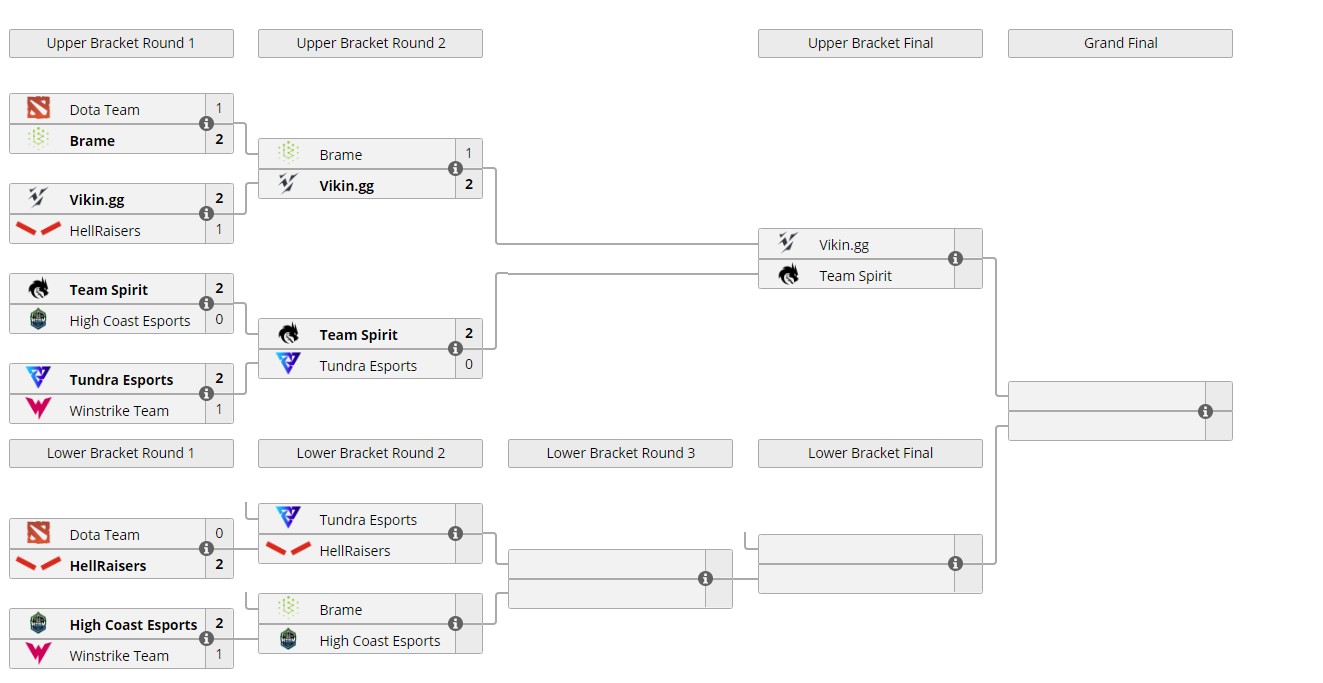1323x683 pixels.
Task: Click Vikin.gg team name in Upper Bracket Final
Action: click(x=843, y=245)
